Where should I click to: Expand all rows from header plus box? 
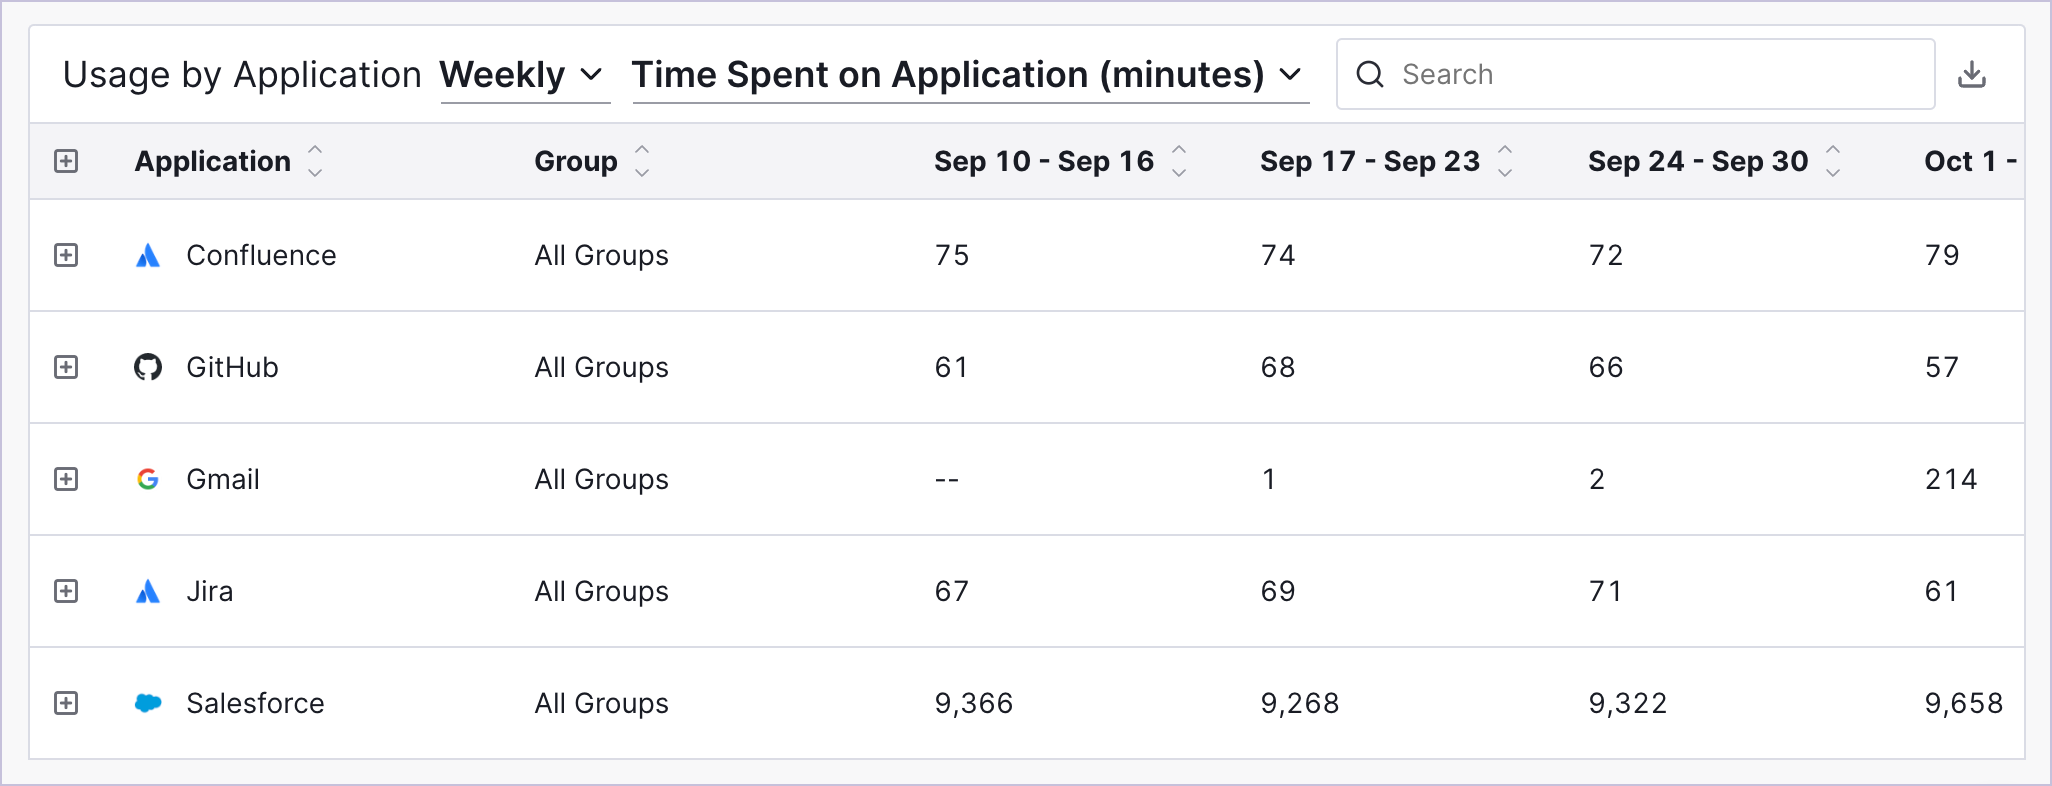[66, 161]
